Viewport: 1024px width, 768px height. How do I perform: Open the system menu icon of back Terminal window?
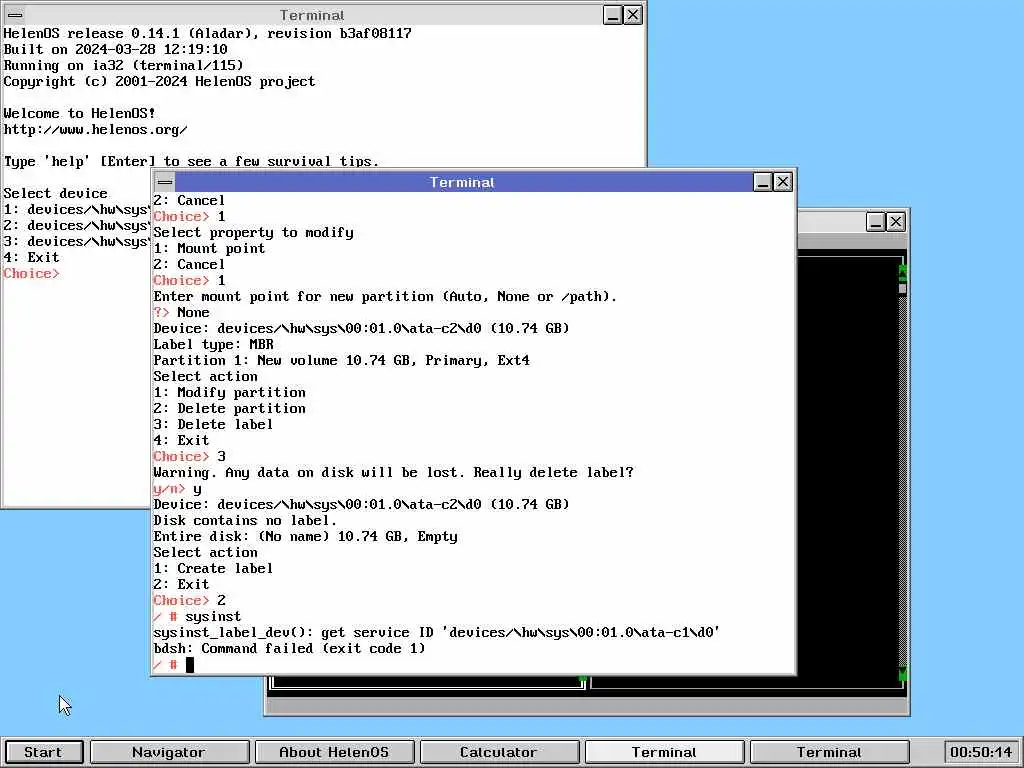(15, 14)
